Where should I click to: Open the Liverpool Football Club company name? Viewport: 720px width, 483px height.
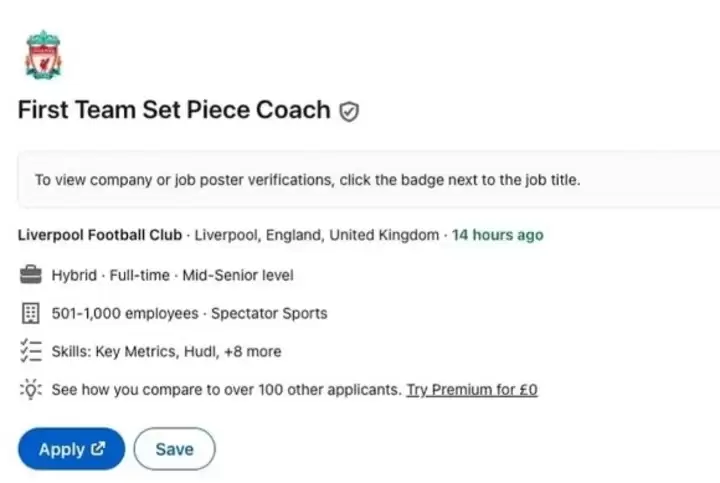100,235
